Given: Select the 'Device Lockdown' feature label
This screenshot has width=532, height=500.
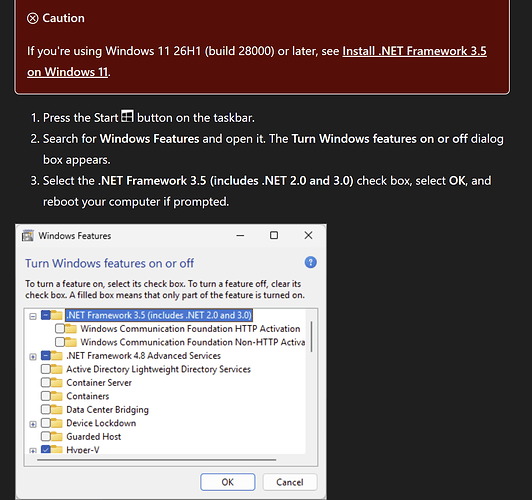Looking at the screenshot, I should (x=101, y=423).
